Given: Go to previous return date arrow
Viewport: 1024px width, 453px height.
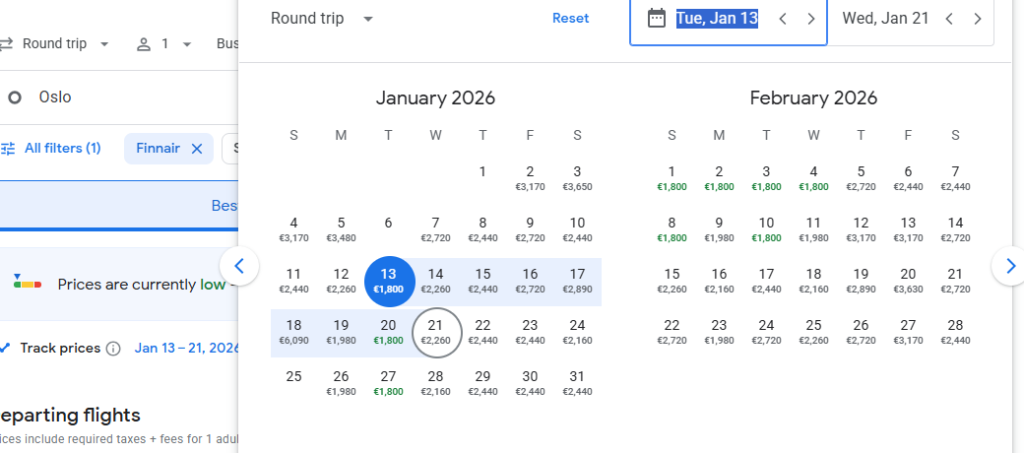Looking at the screenshot, I should (x=949, y=19).
